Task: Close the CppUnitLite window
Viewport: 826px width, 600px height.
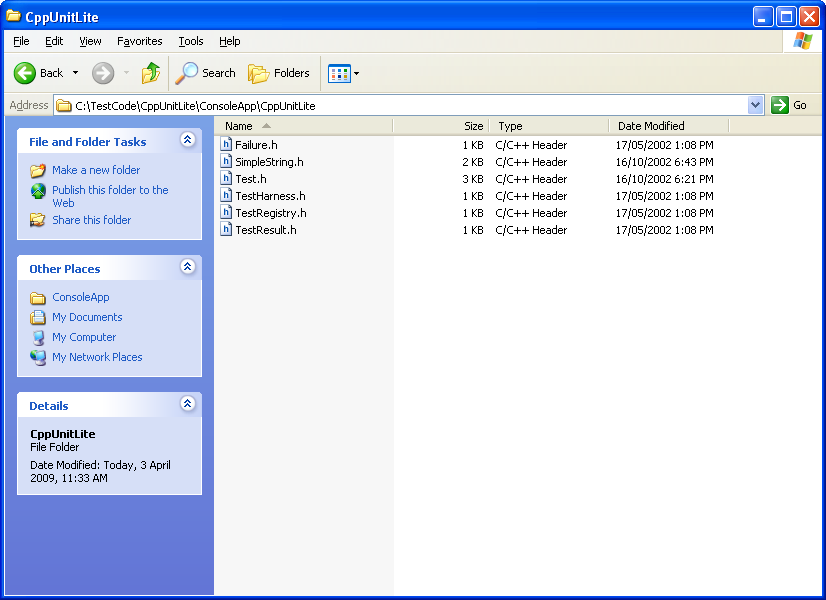Action: pyautogui.click(x=809, y=17)
